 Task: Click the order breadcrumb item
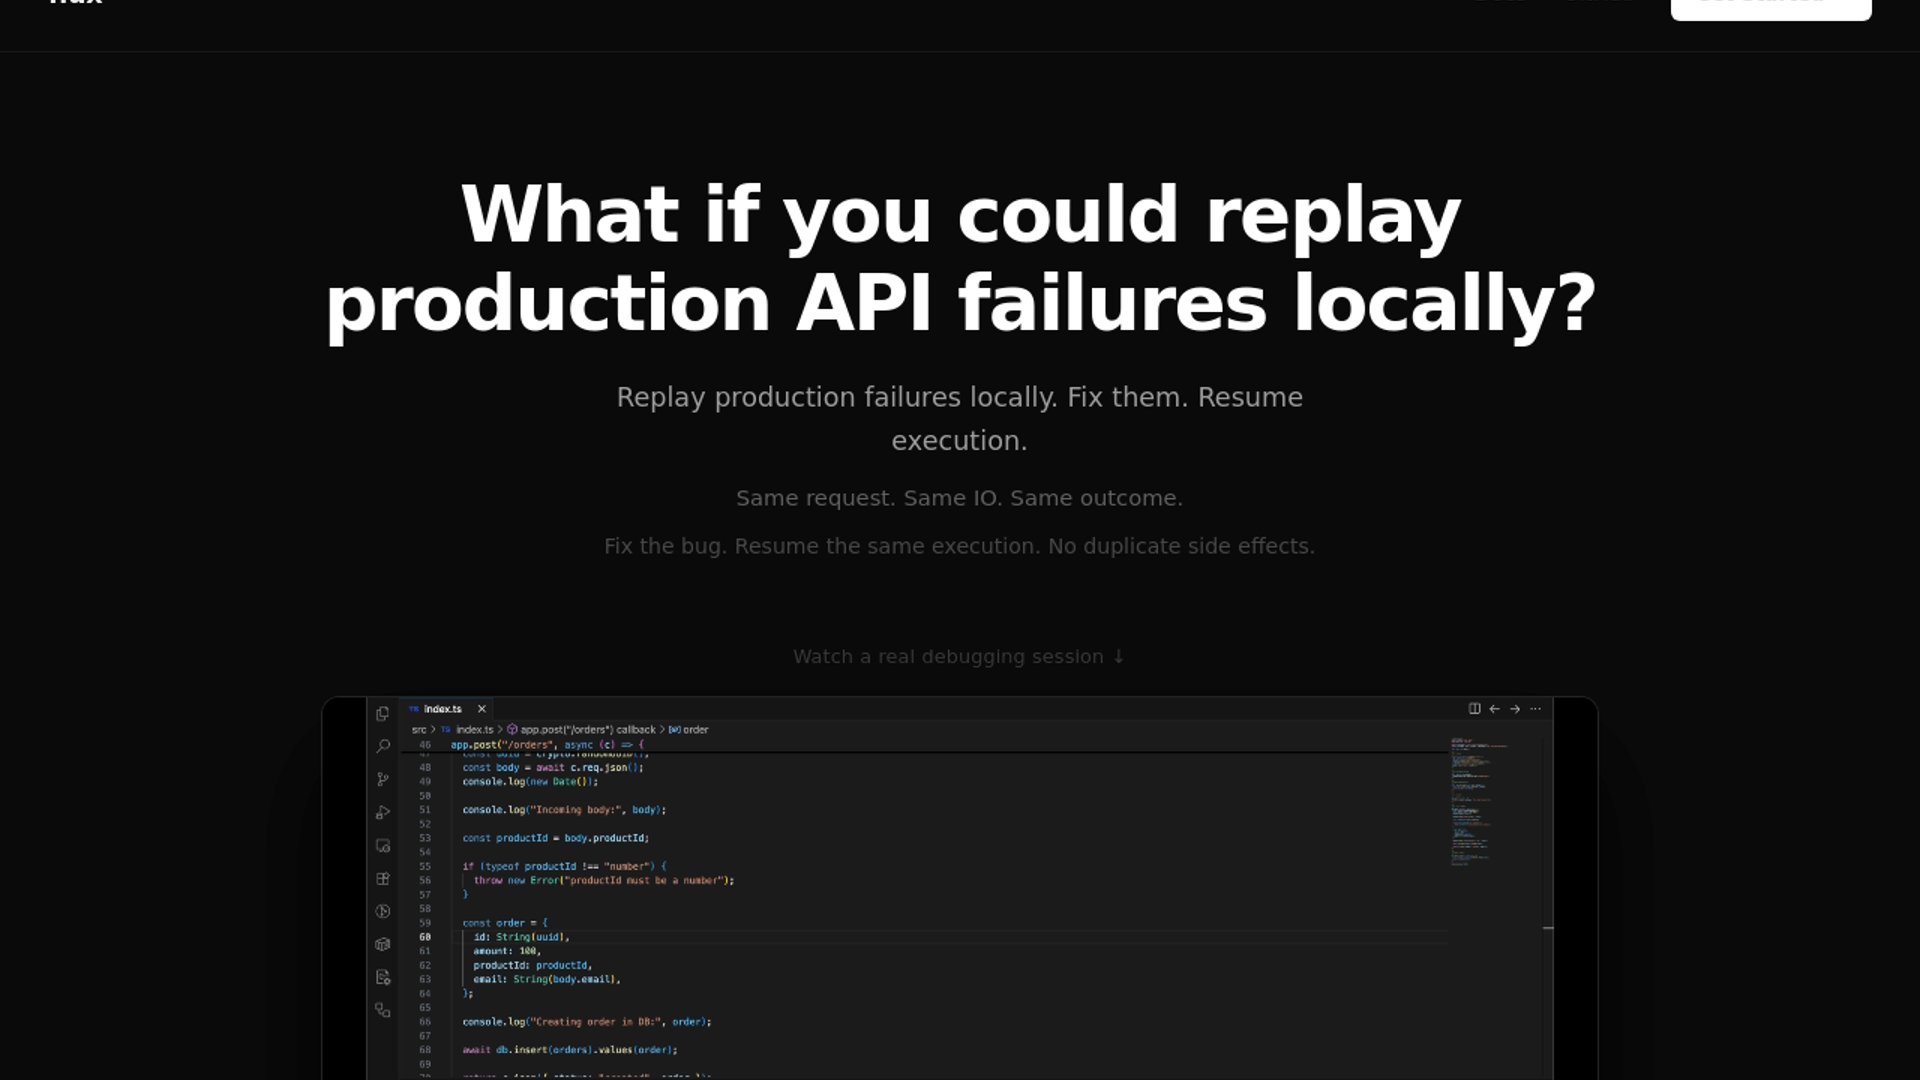(695, 730)
